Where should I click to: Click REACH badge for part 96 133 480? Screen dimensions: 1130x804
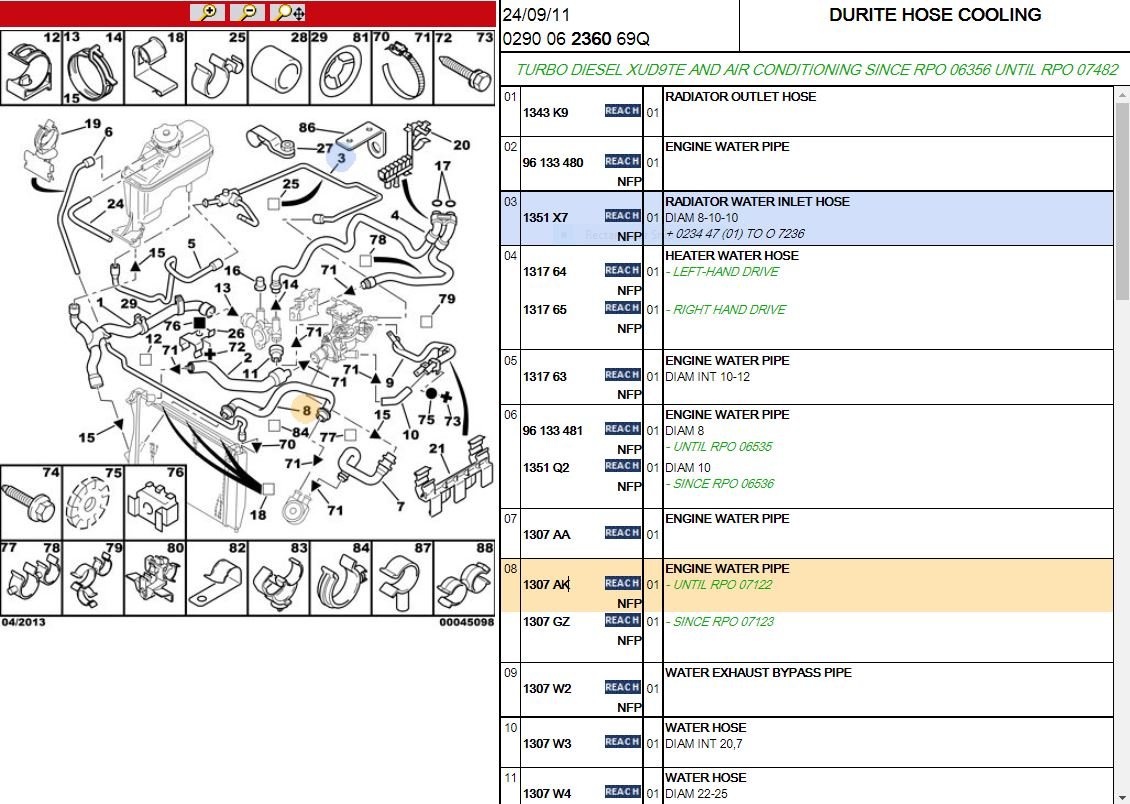(x=623, y=161)
